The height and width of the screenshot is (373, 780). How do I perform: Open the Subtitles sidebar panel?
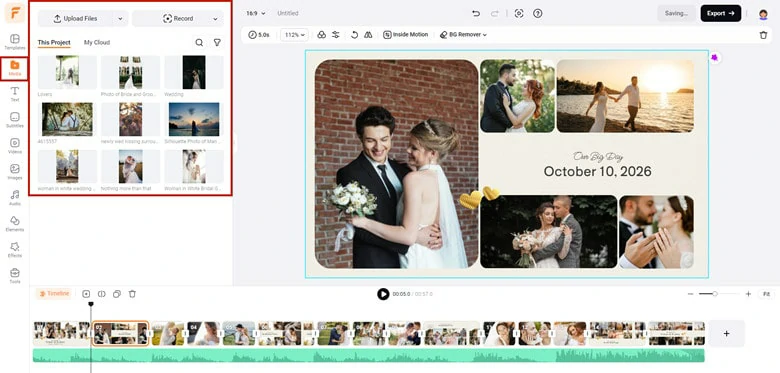(14, 120)
